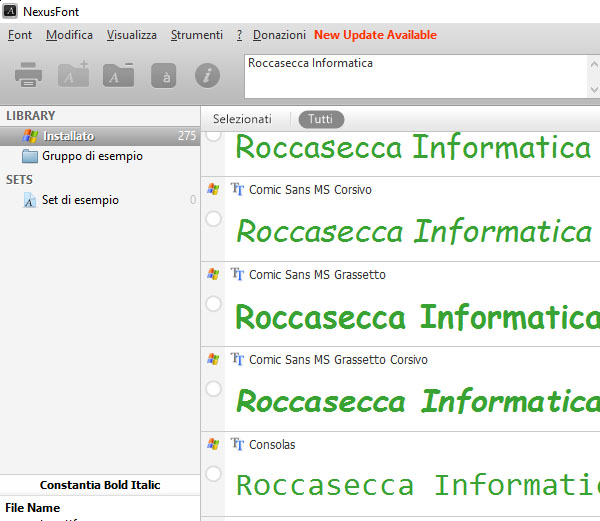Click the installed icon beside Comic Sans MS Corsivo
The width and height of the screenshot is (600, 521).
pyautogui.click(x=213, y=189)
